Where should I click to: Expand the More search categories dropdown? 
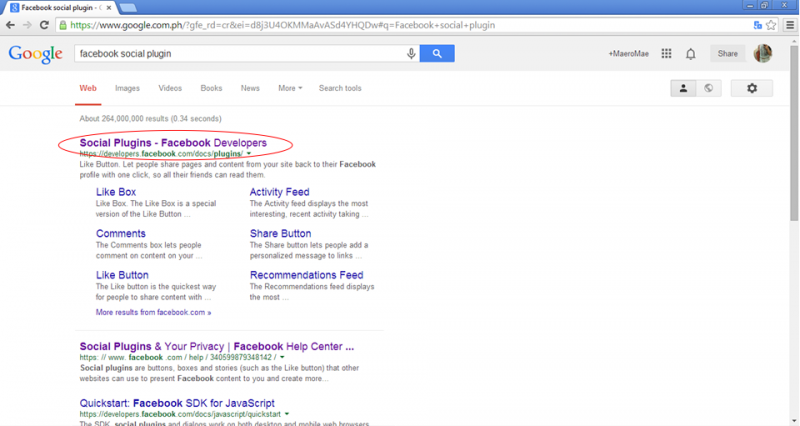pyautogui.click(x=290, y=88)
